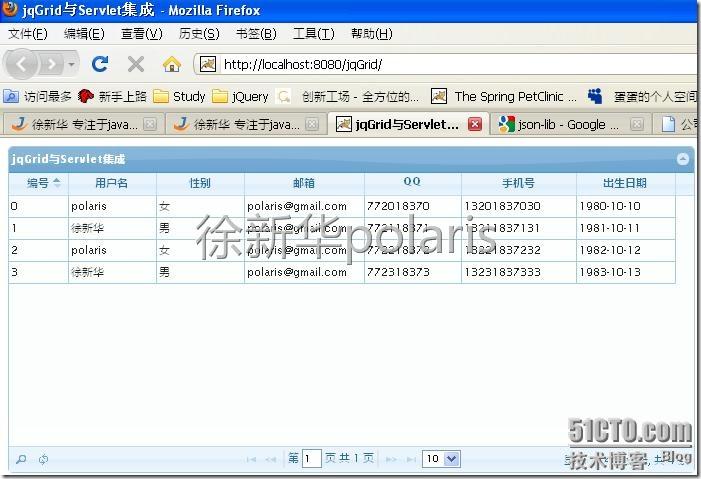The width and height of the screenshot is (701, 479).
Task: Sort by the 邮箱 column header
Action: (304, 183)
